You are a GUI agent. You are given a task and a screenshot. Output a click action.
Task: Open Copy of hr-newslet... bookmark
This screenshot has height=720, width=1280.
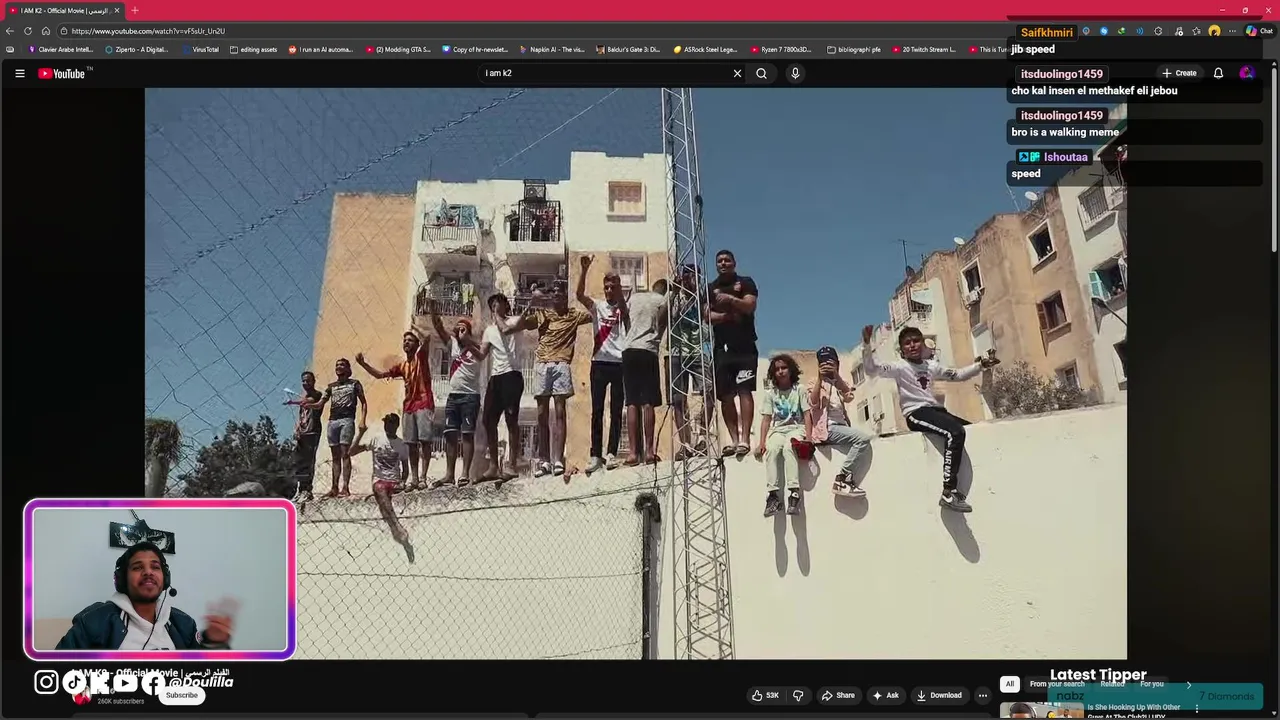click(475, 49)
